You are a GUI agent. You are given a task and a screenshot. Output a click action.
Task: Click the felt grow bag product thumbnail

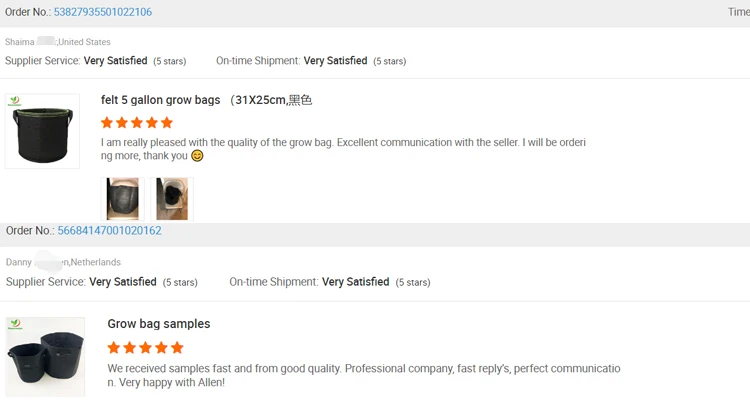(42, 131)
